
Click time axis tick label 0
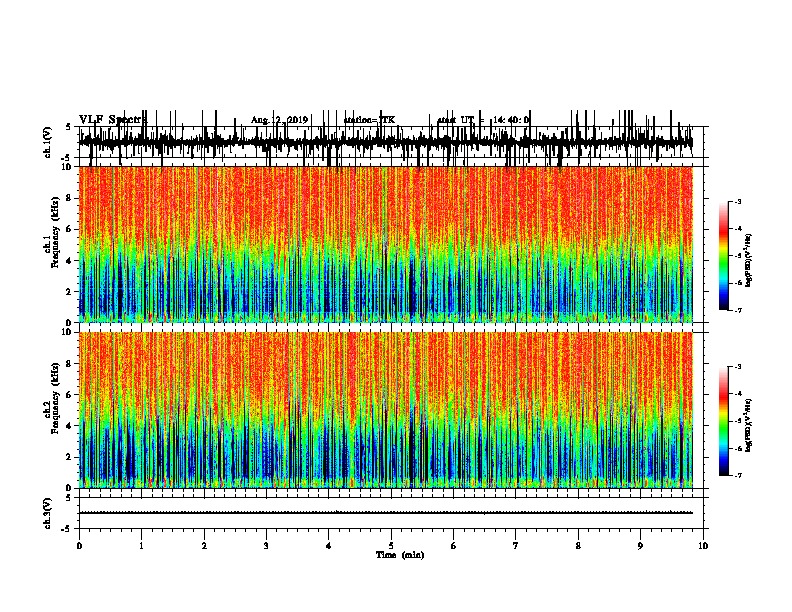point(79,546)
